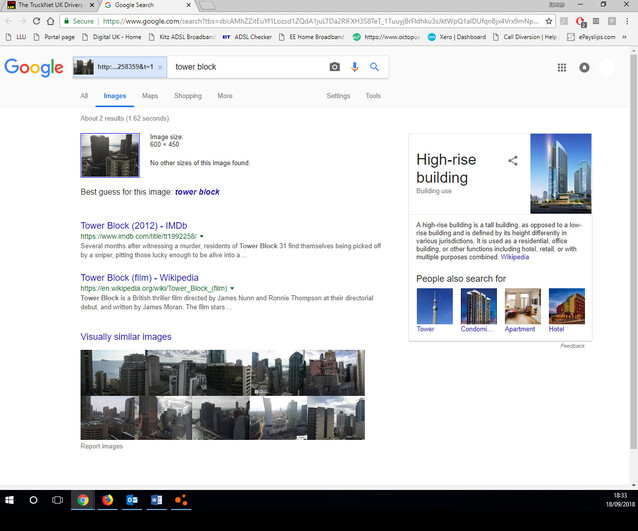Switch to the Maps results tab
Viewport: 638px width, 531px height.
(150, 96)
